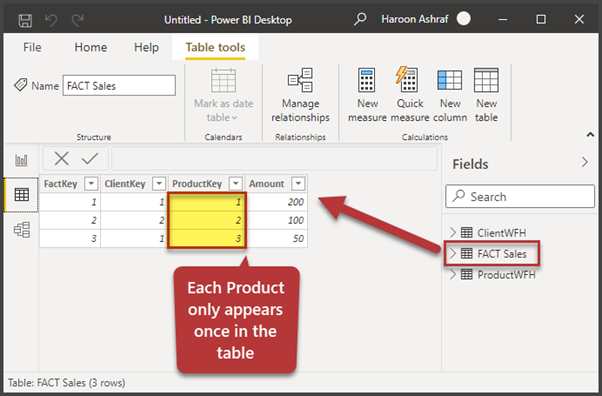Image resolution: width=602 pixels, height=396 pixels.
Task: Select the FACT Sales table name in Fields
Action: (502, 254)
